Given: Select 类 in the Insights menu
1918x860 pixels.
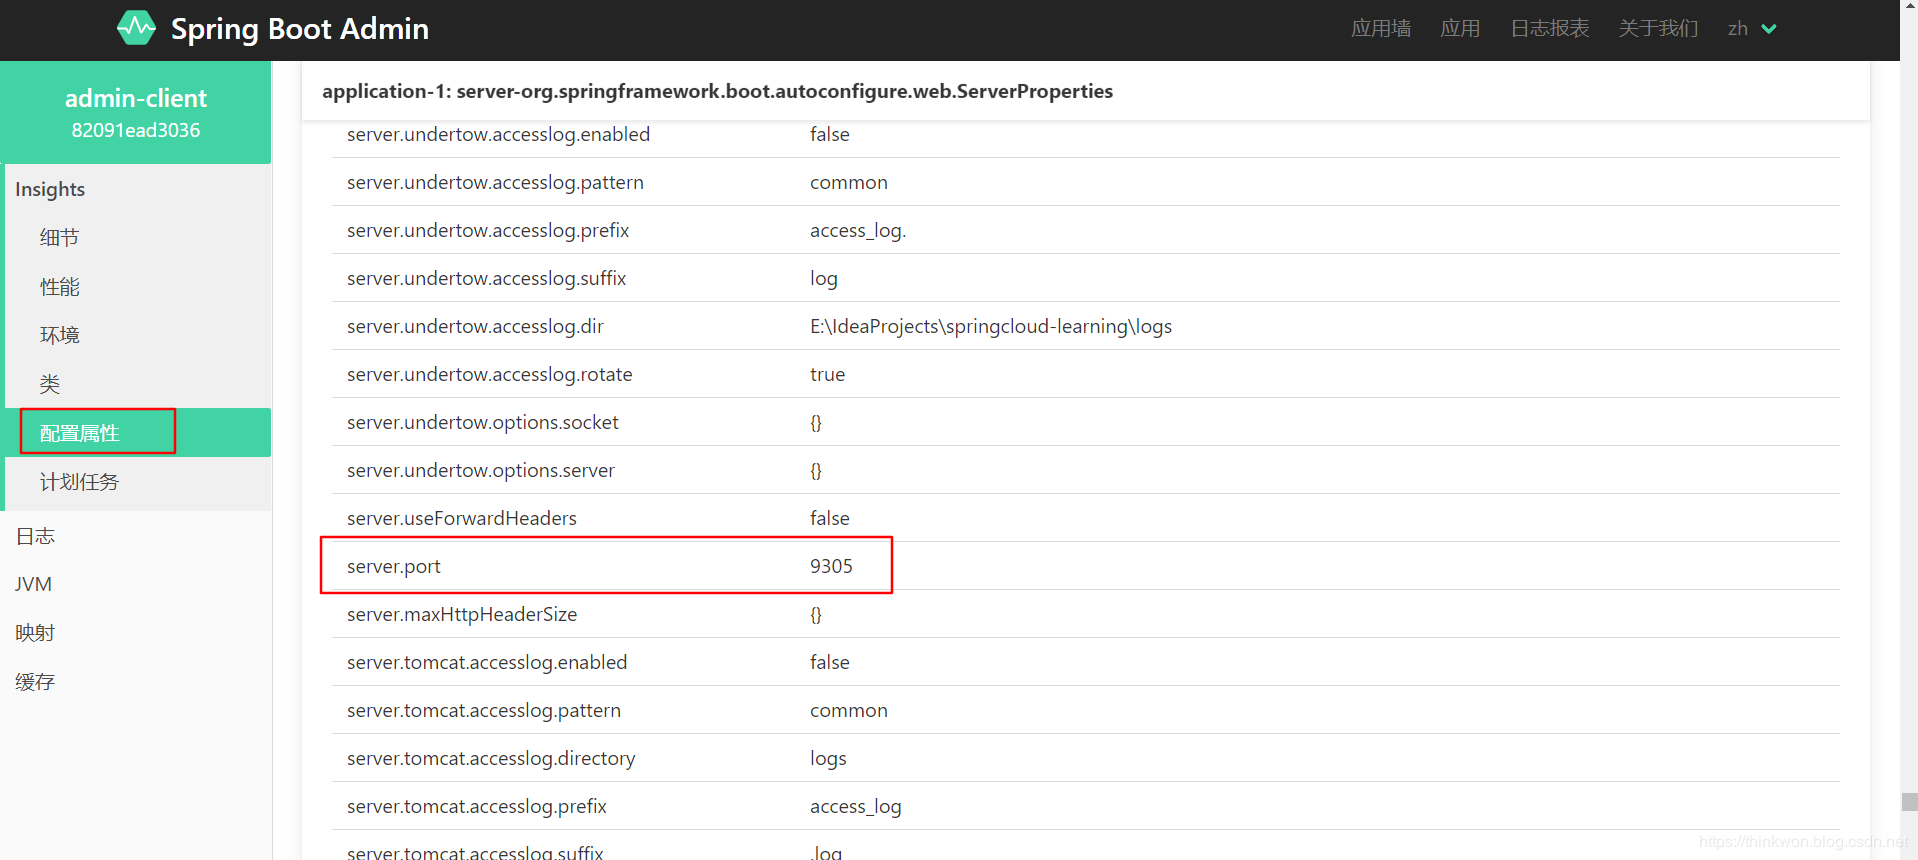Looking at the screenshot, I should [50, 384].
